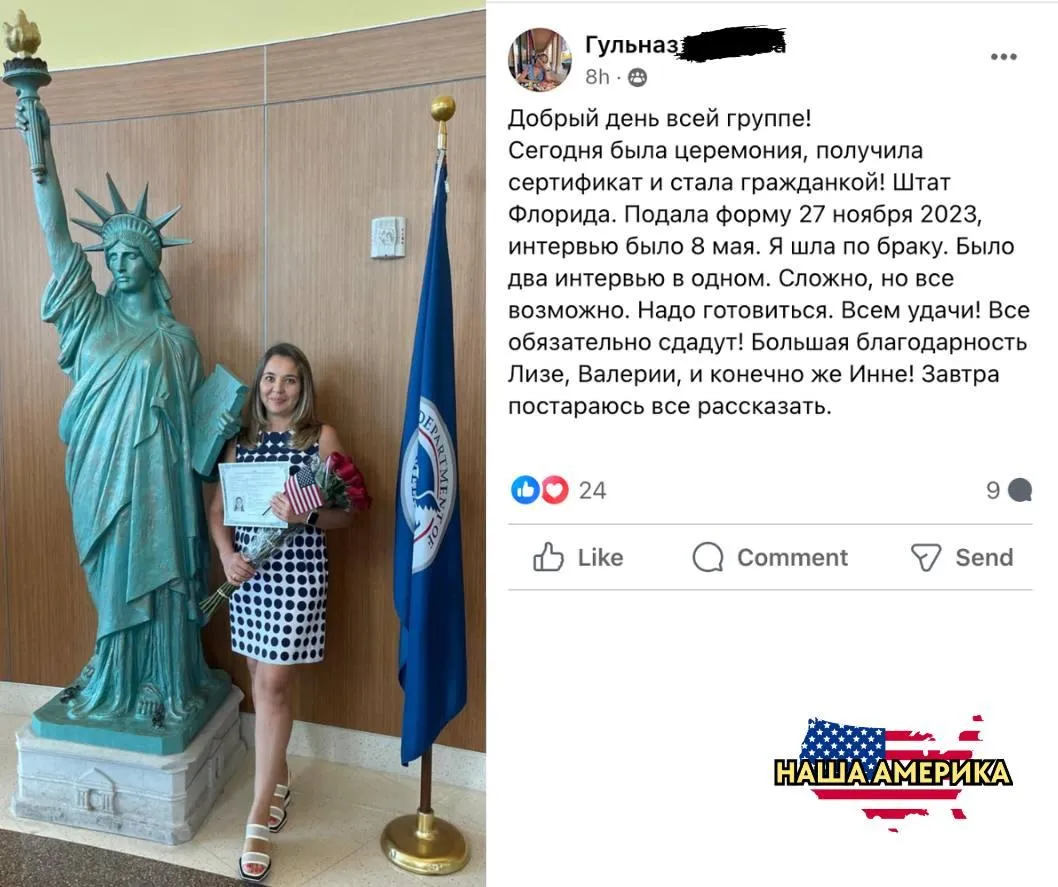Click the thumbs-up icon in Like button
Image resolution: width=1058 pixels, height=887 pixels.
pos(548,557)
